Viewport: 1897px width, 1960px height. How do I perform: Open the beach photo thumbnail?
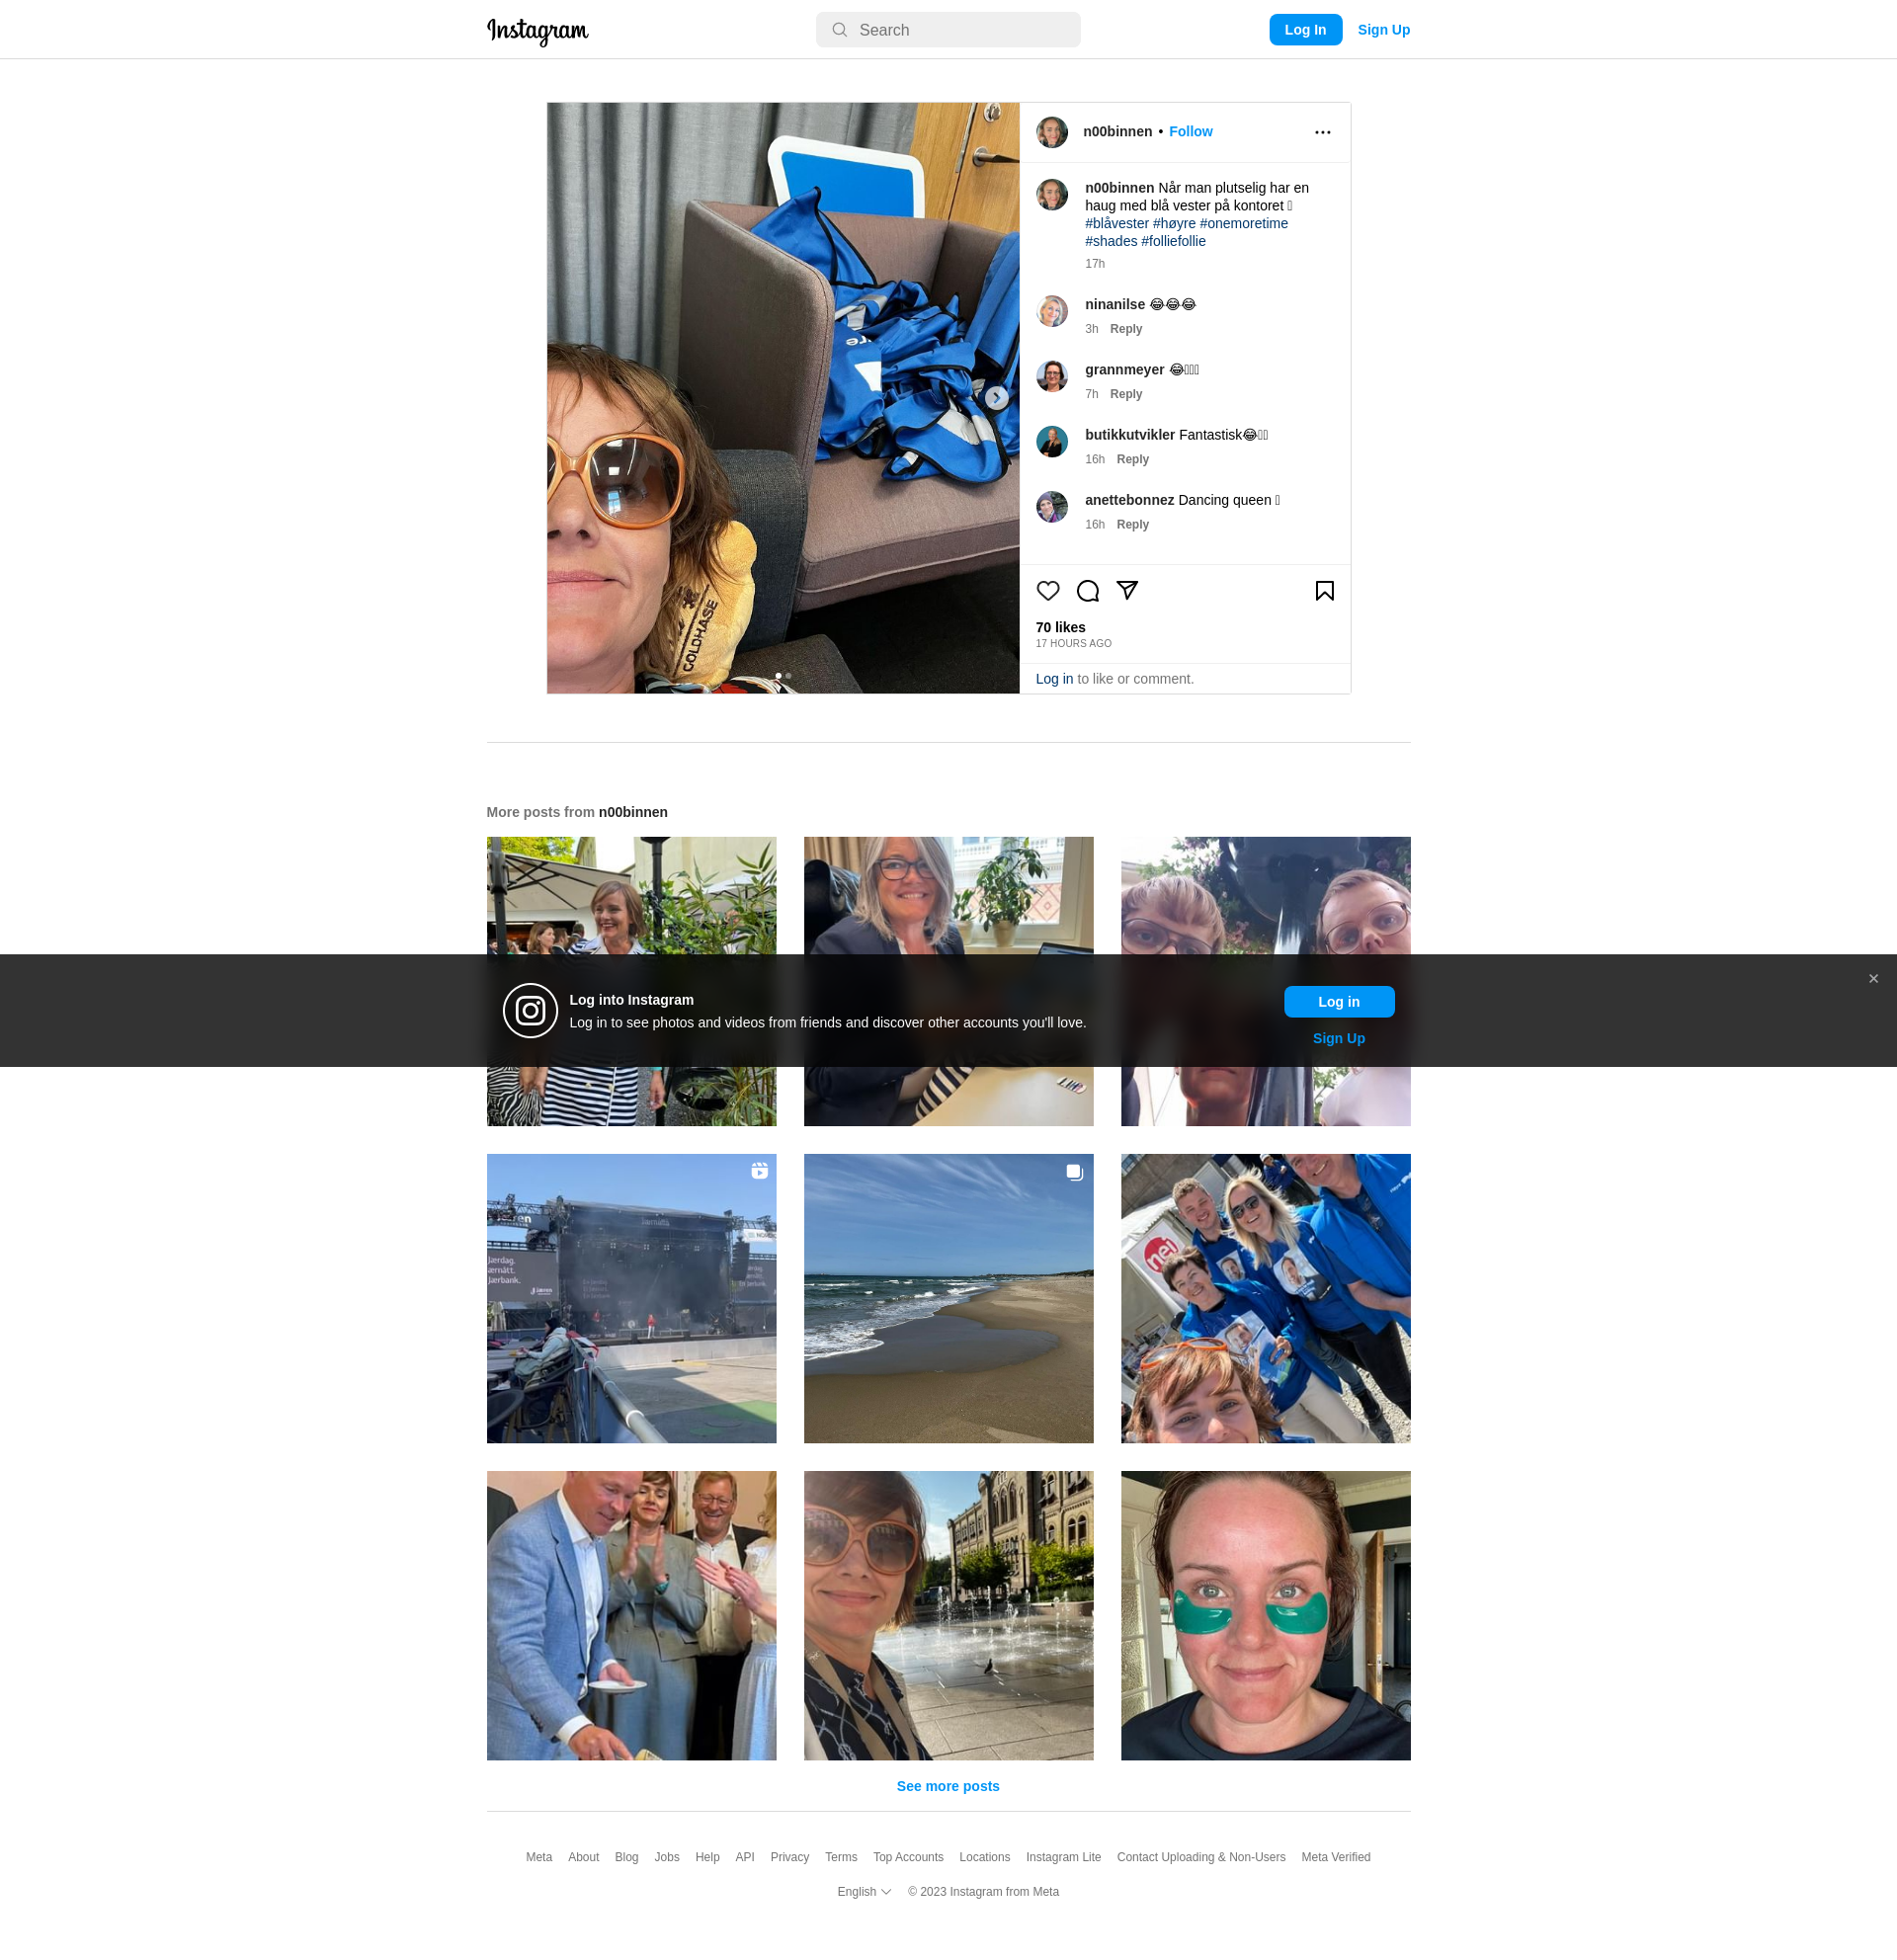(x=948, y=1298)
